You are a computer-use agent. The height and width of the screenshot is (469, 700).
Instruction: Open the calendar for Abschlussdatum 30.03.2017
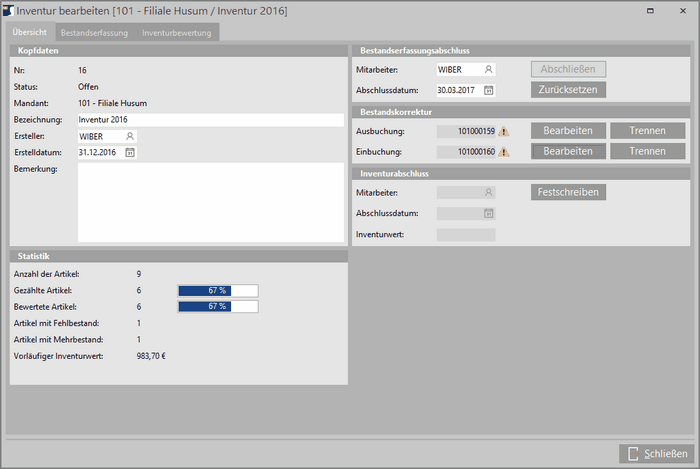click(x=488, y=90)
